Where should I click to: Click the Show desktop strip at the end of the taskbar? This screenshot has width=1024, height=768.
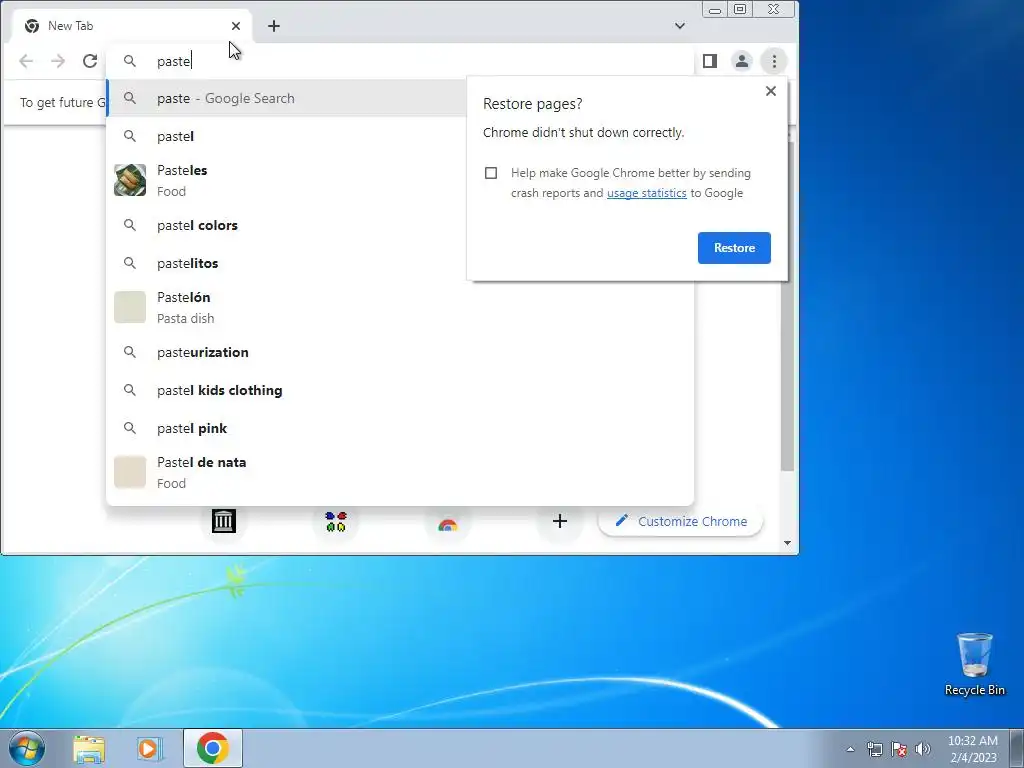click(1018, 748)
